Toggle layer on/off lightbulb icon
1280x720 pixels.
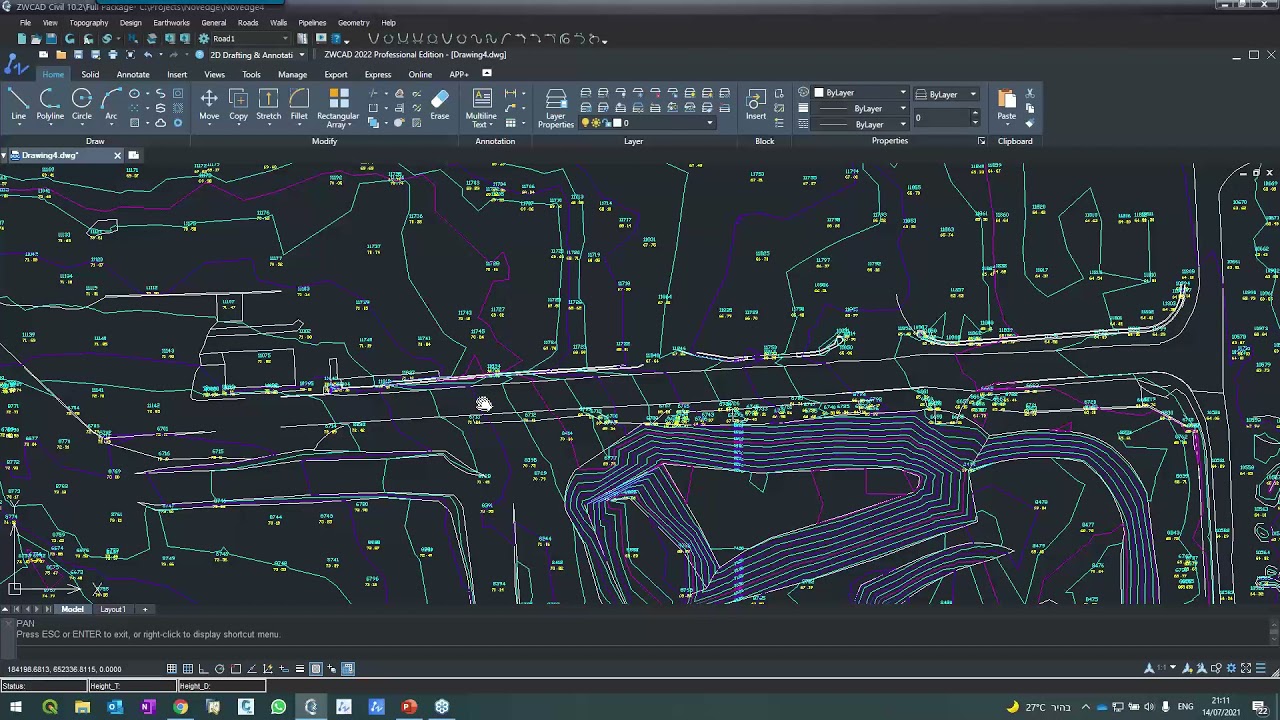pos(586,123)
